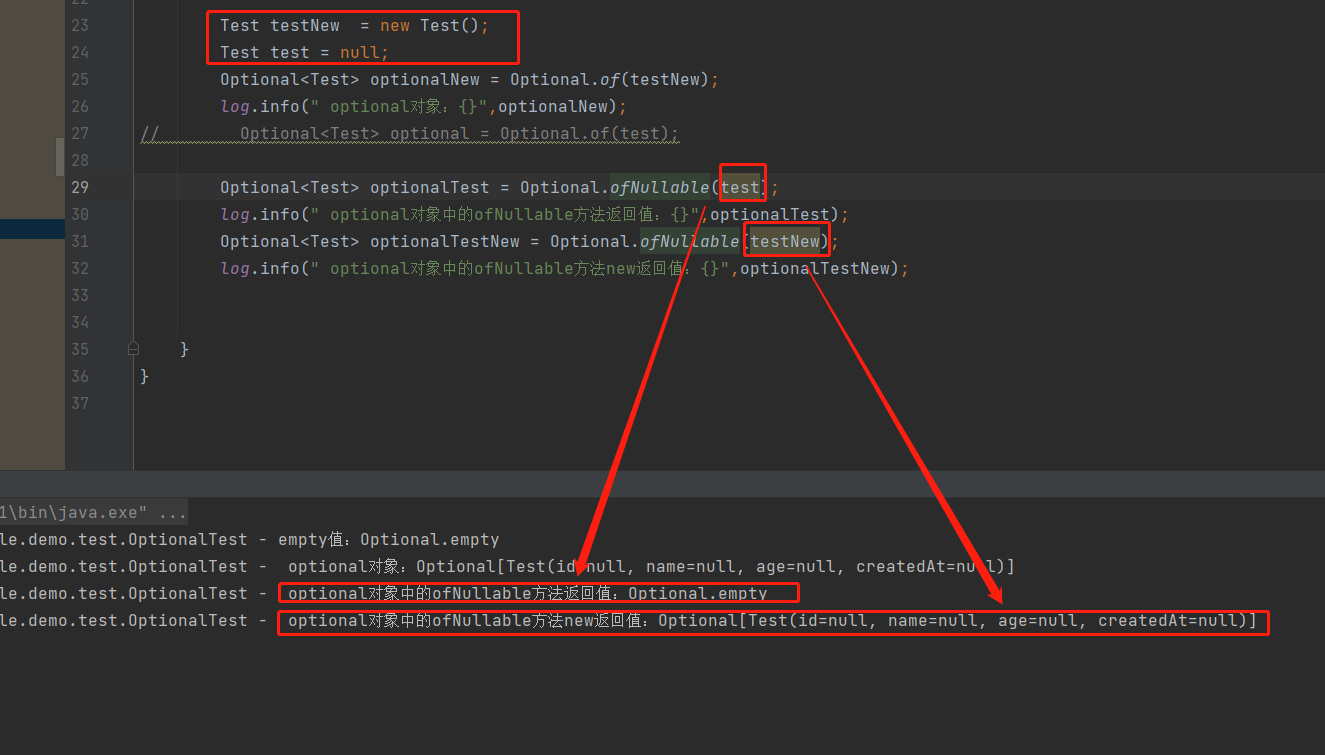The width and height of the screenshot is (1325, 755).
Task: Click the 'test' argument on line 29
Action: (741, 187)
